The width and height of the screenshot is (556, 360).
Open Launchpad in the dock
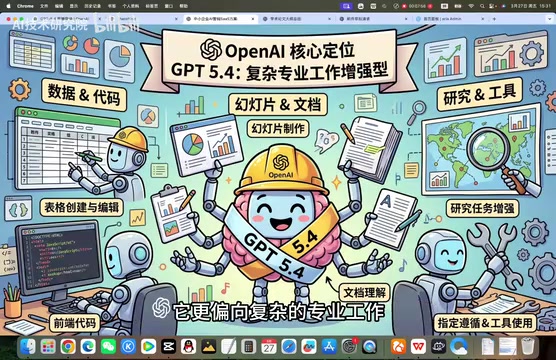tap(48, 346)
